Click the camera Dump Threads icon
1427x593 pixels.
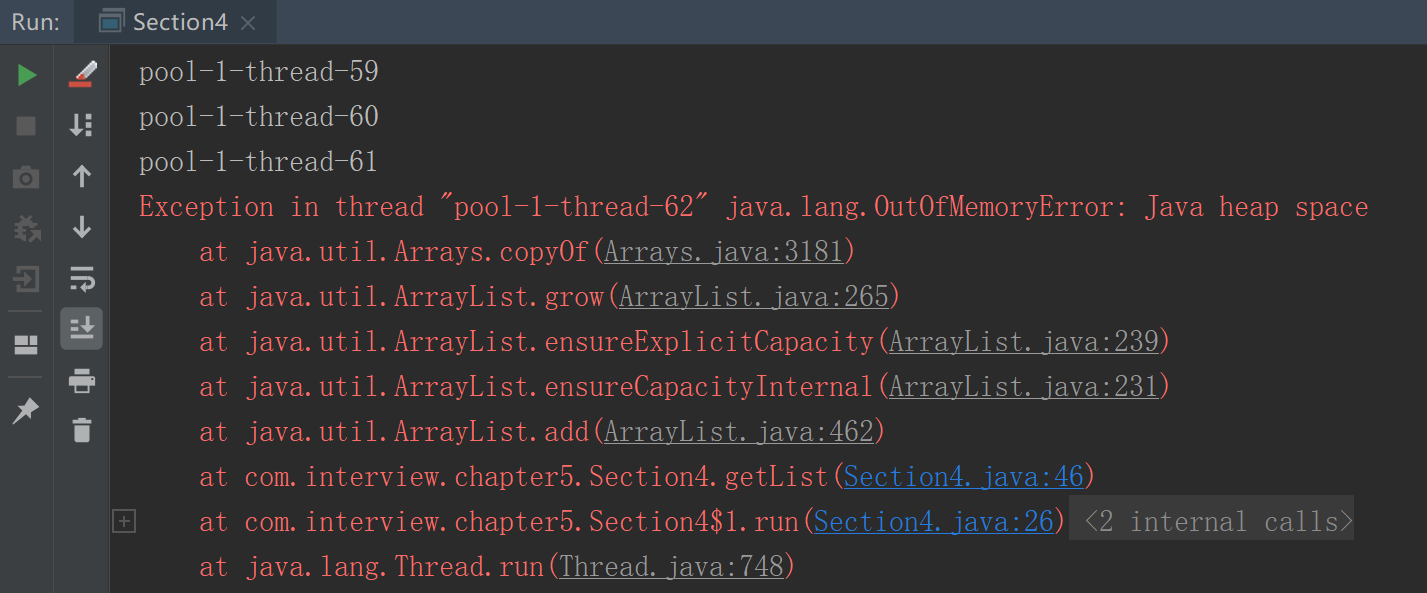coord(26,178)
